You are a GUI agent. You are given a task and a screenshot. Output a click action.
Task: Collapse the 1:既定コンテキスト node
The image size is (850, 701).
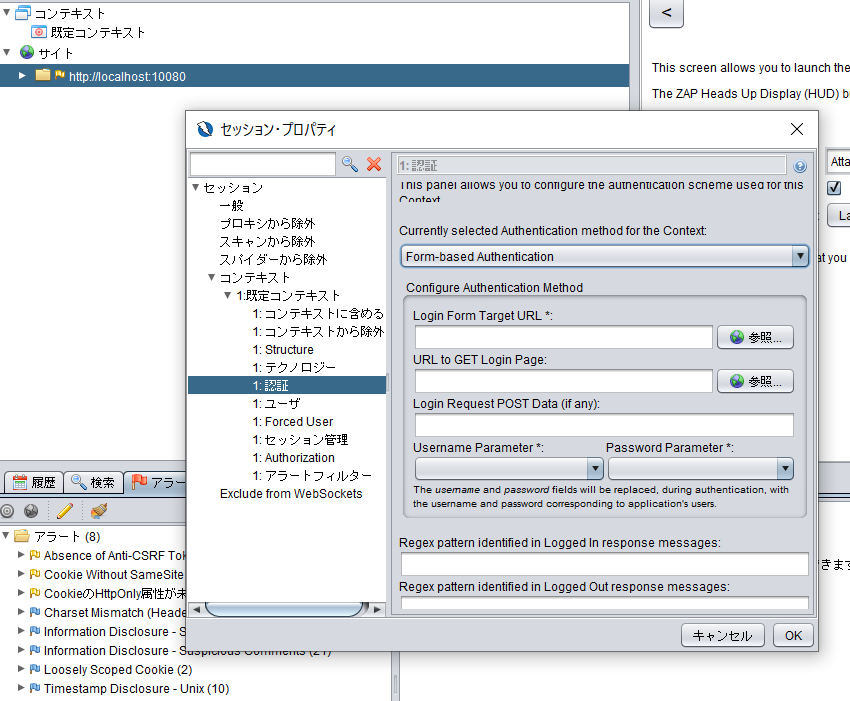coord(228,295)
